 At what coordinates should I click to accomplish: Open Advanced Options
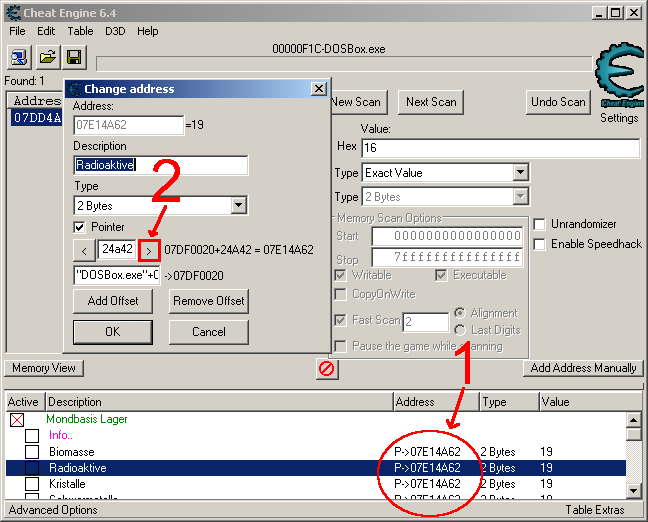(53, 510)
